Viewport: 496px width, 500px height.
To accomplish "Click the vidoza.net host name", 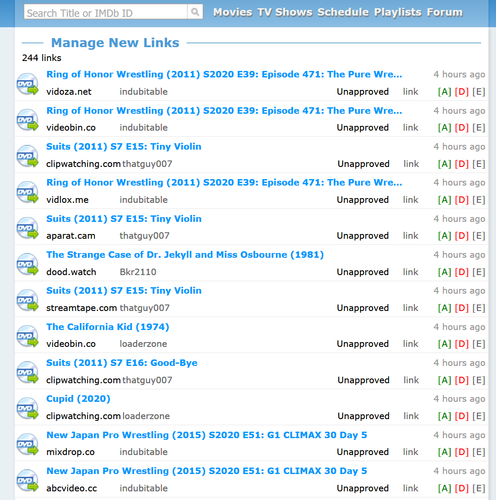I will pyautogui.click(x=69, y=92).
